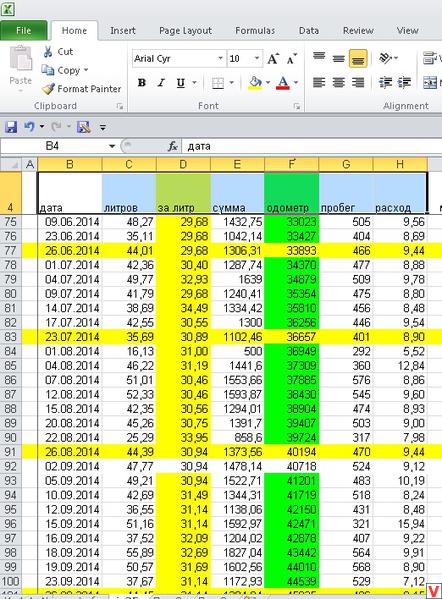Open the font name dropdown Arial Cyr

[220, 58]
